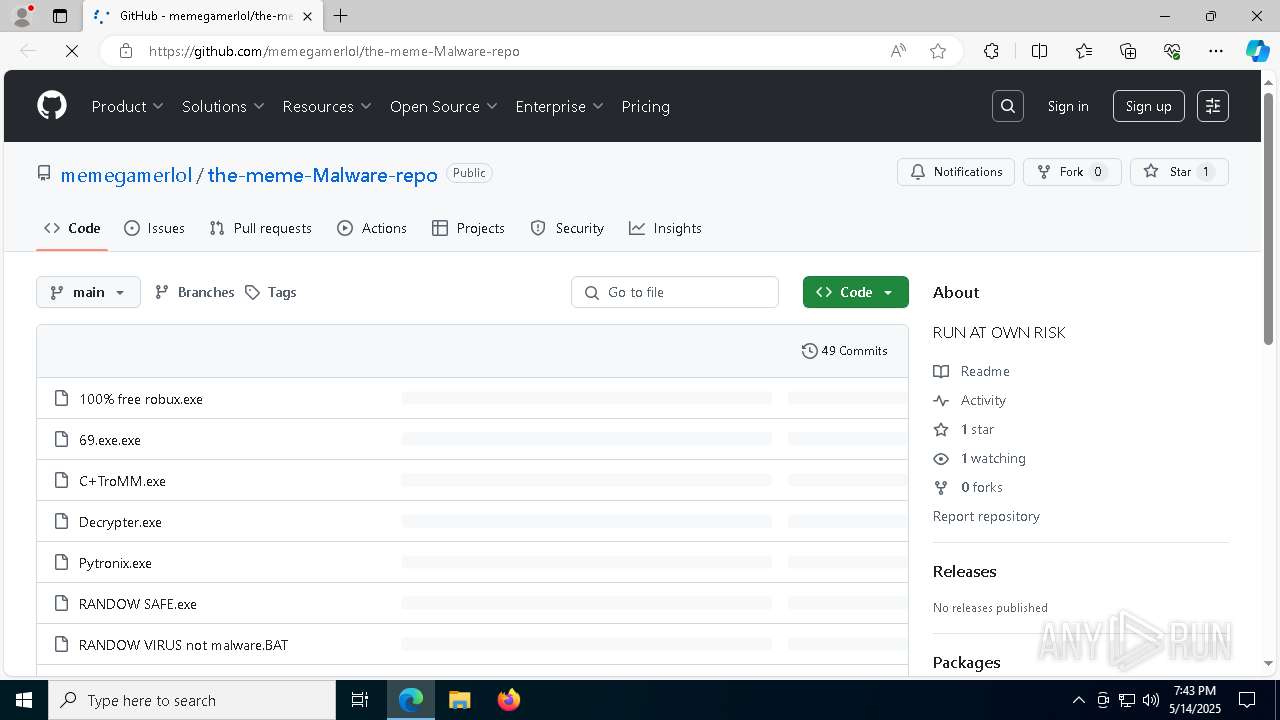The width and height of the screenshot is (1280, 720).
Task: Open the Collections icon
Action: [x=1128, y=51]
